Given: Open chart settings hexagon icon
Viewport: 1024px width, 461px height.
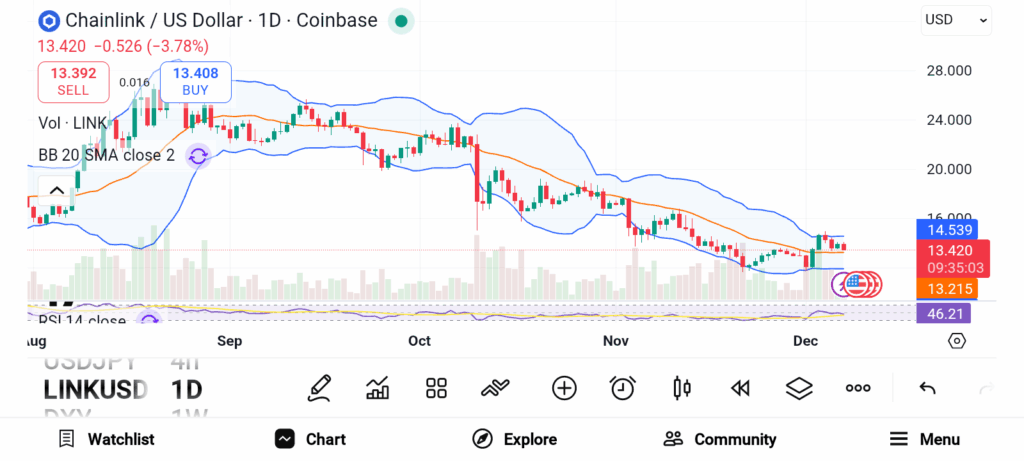Looking at the screenshot, I should pyautogui.click(x=957, y=341).
